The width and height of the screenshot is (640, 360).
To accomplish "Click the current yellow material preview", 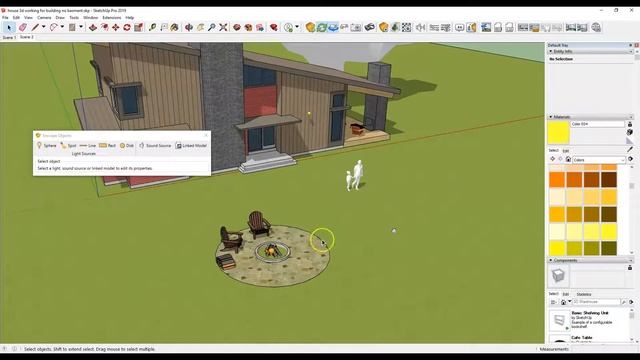I will click(558, 132).
